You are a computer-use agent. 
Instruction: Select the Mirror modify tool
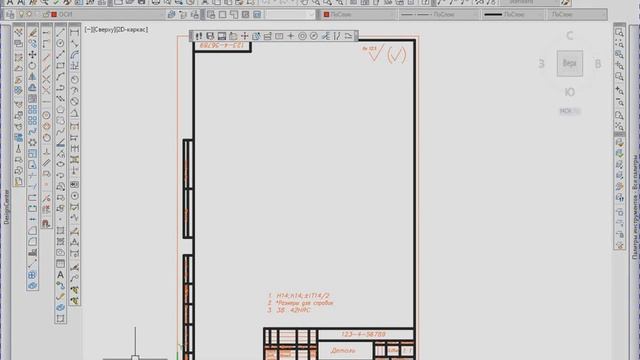33,76
